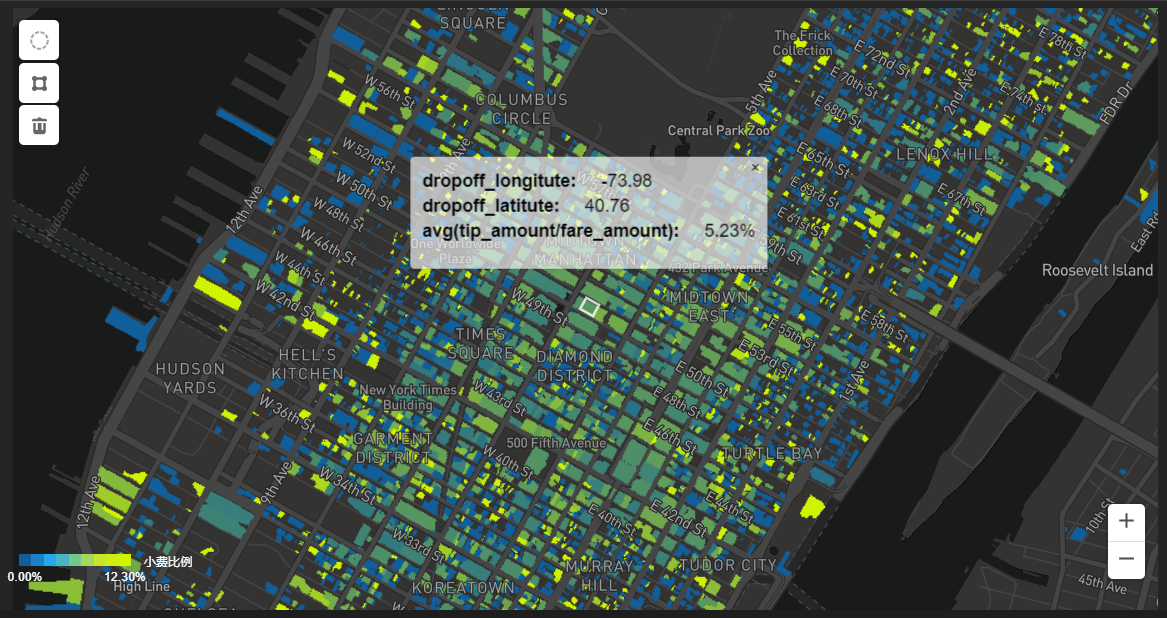
Task: Click the E 50th St street label
Action: tap(701, 378)
